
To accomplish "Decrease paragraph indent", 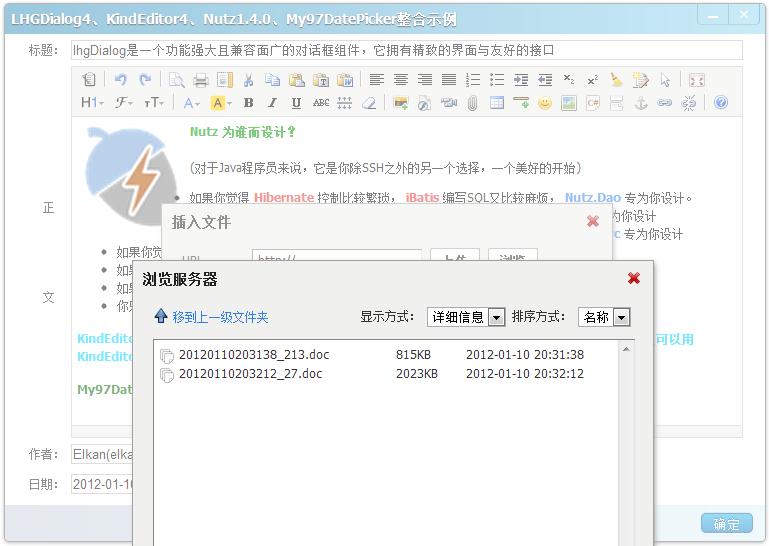I will tap(545, 79).
